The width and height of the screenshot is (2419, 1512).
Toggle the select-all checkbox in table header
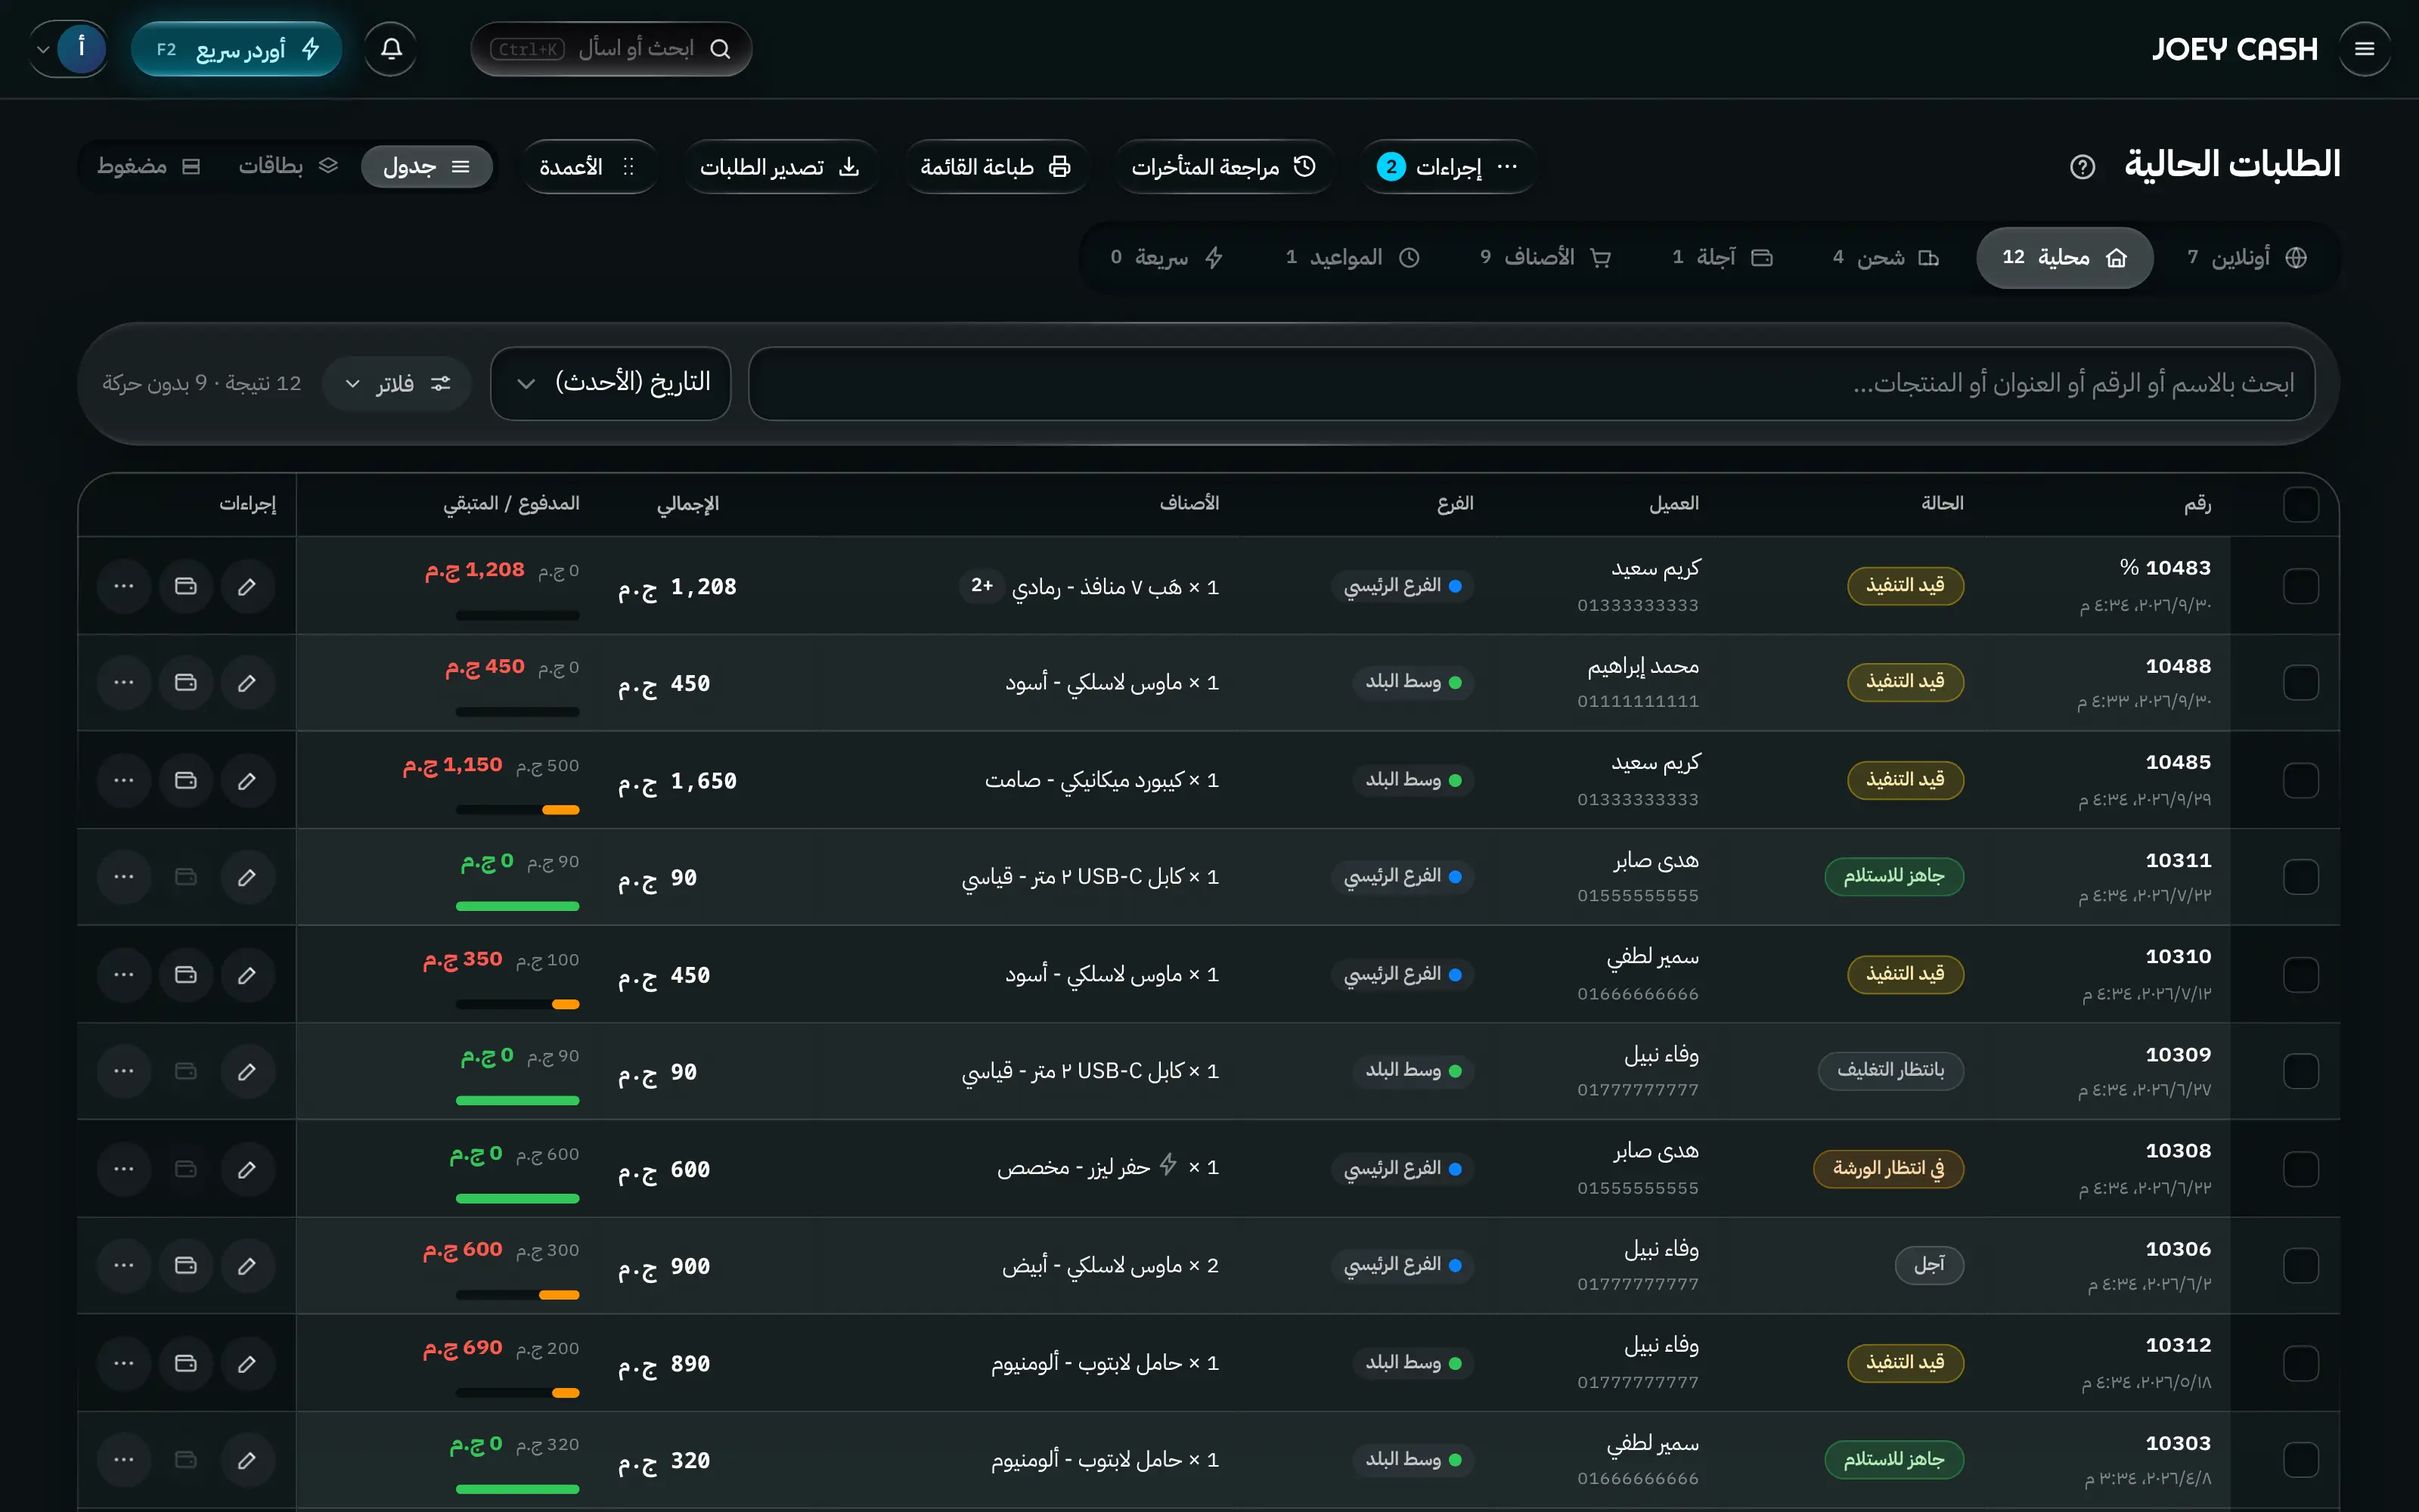tap(2301, 505)
